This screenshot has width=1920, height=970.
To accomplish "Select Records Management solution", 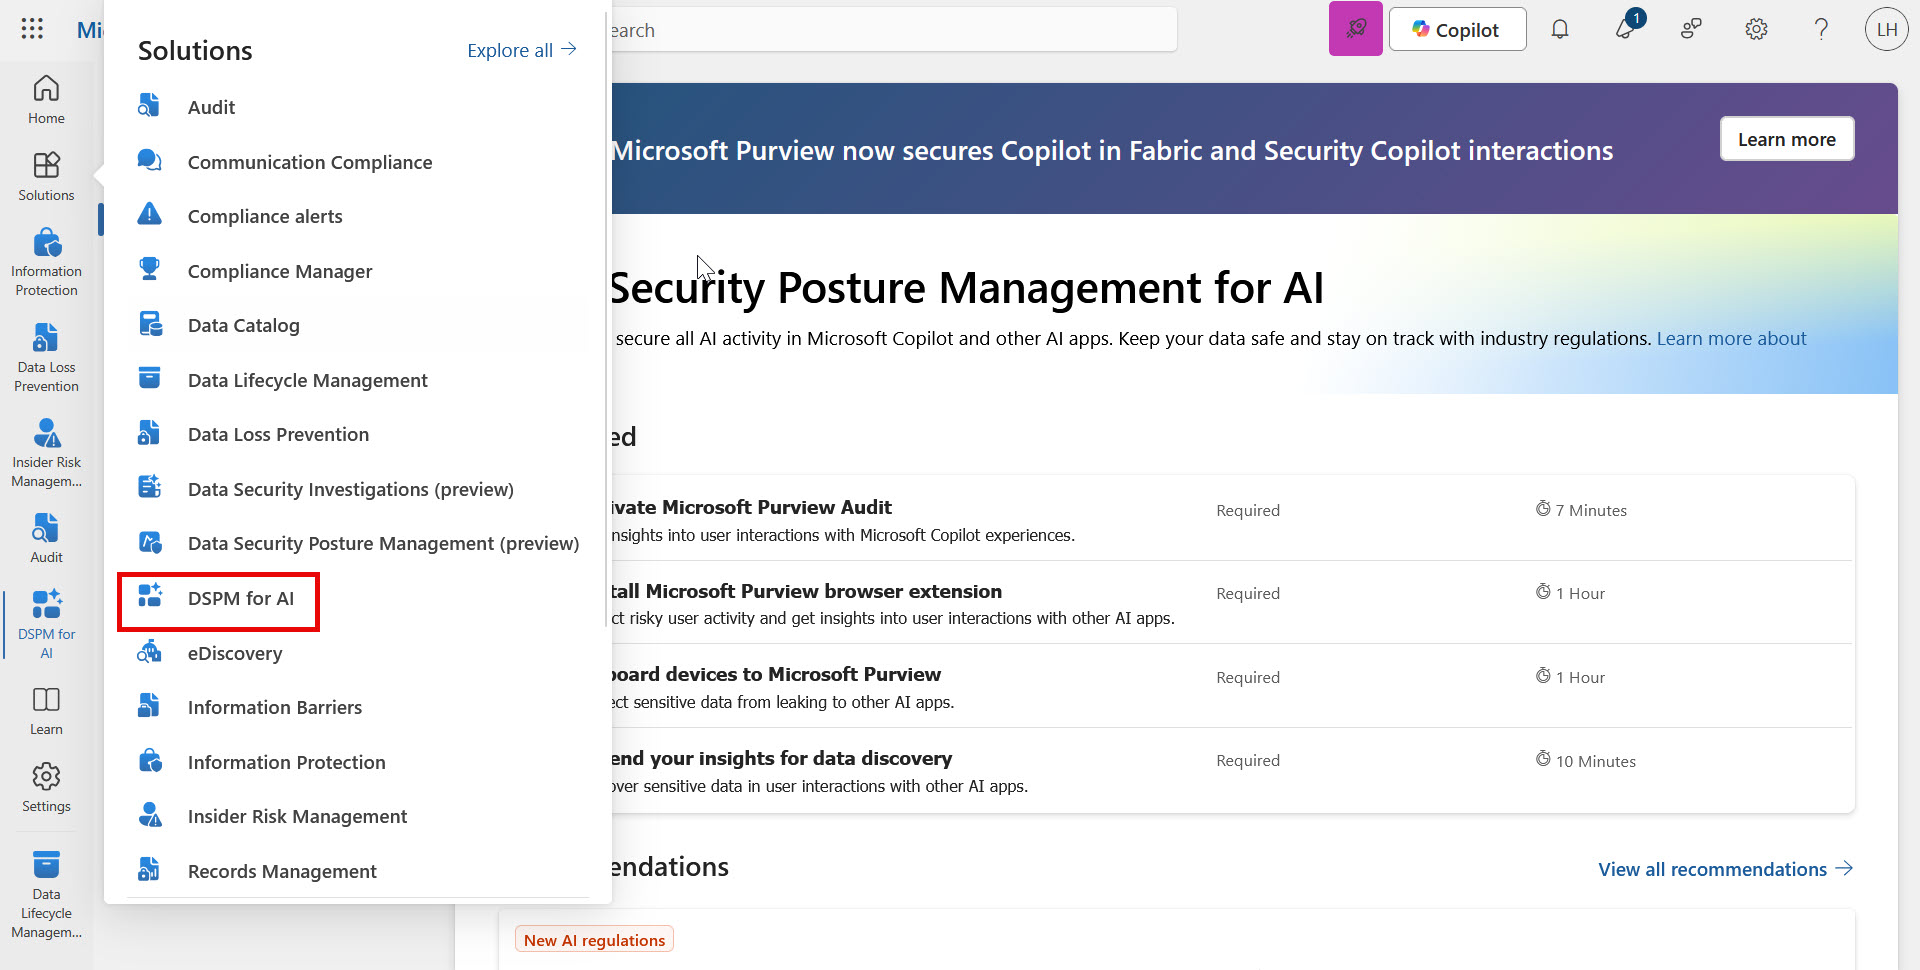I will (x=282, y=871).
